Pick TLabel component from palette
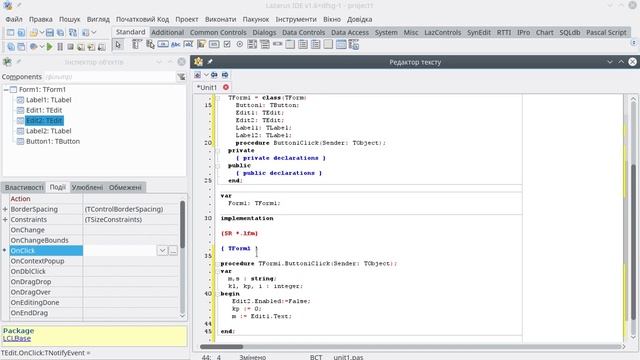The image size is (640, 360). pos(176,44)
